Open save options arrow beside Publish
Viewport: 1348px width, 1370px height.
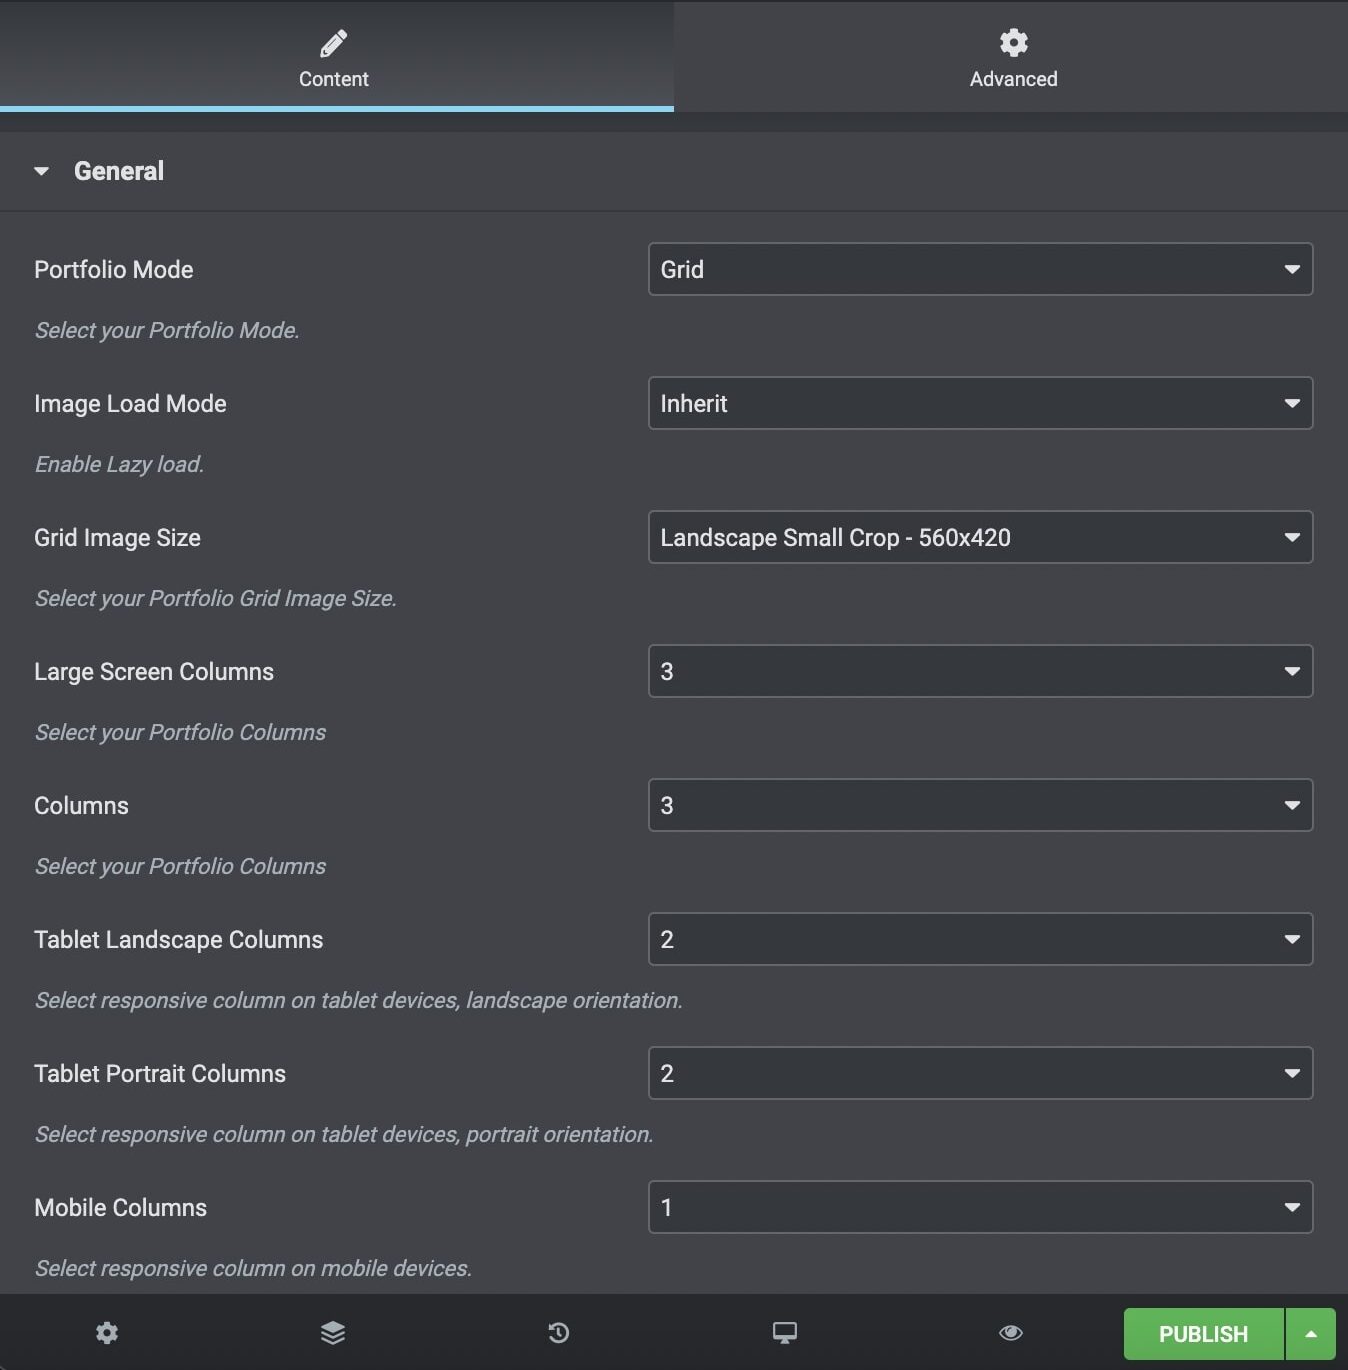coord(1311,1334)
